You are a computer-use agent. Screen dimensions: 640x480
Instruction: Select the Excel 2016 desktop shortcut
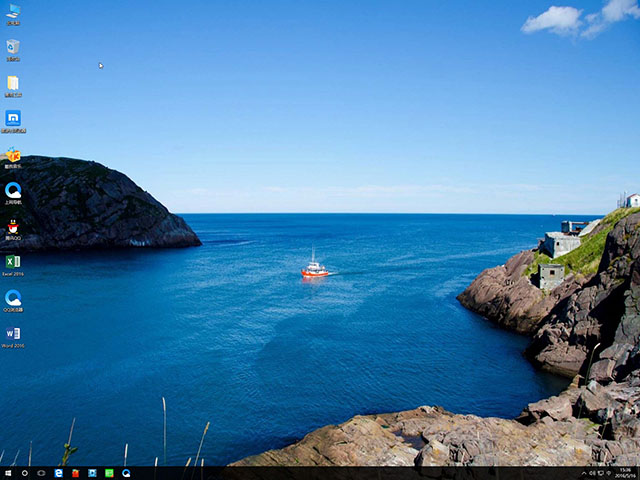point(13,262)
